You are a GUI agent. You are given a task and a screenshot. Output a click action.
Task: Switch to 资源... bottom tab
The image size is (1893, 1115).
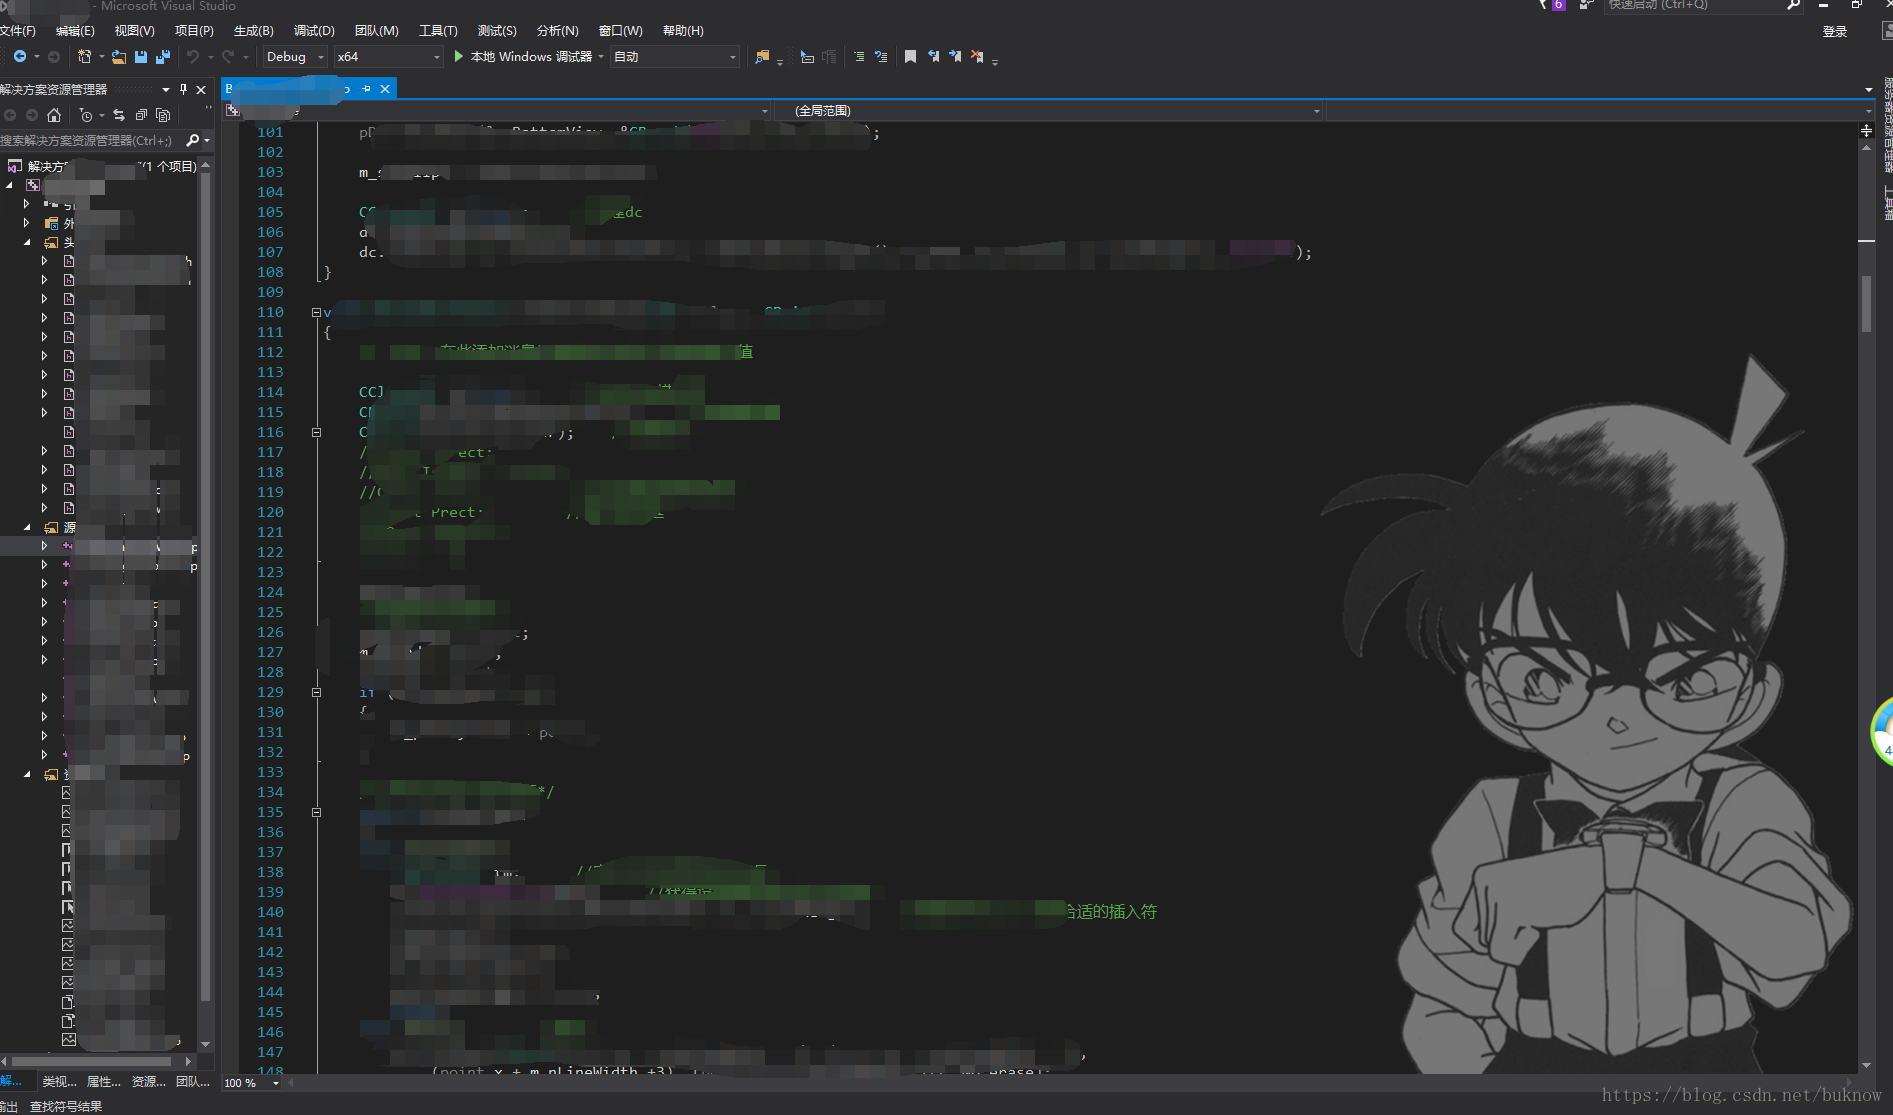pyautogui.click(x=148, y=1081)
